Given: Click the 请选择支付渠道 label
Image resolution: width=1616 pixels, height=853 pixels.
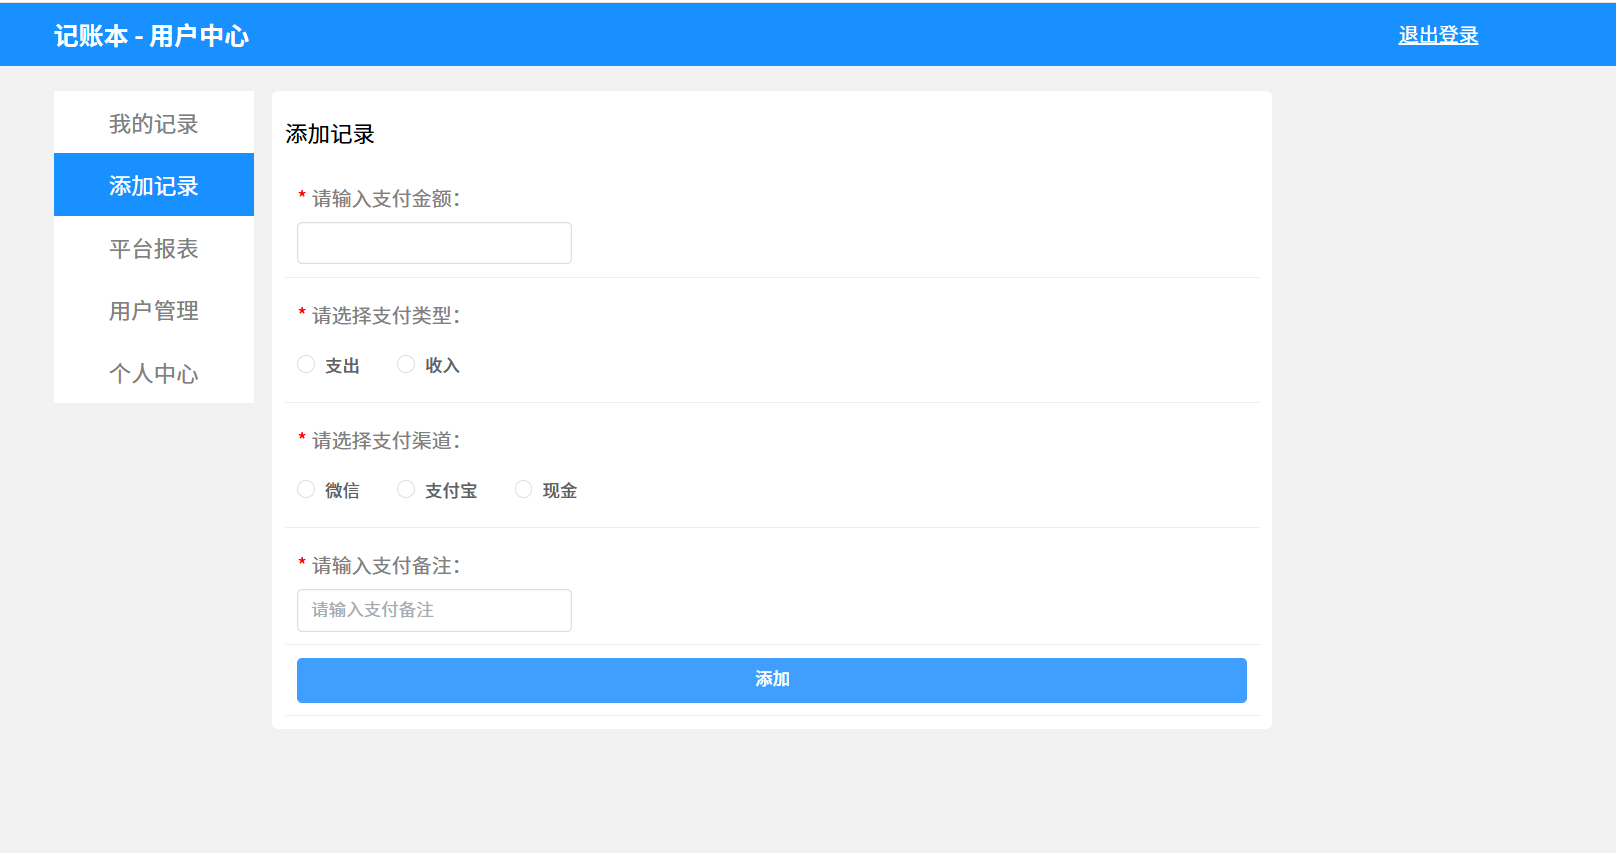Looking at the screenshot, I should [x=385, y=441].
